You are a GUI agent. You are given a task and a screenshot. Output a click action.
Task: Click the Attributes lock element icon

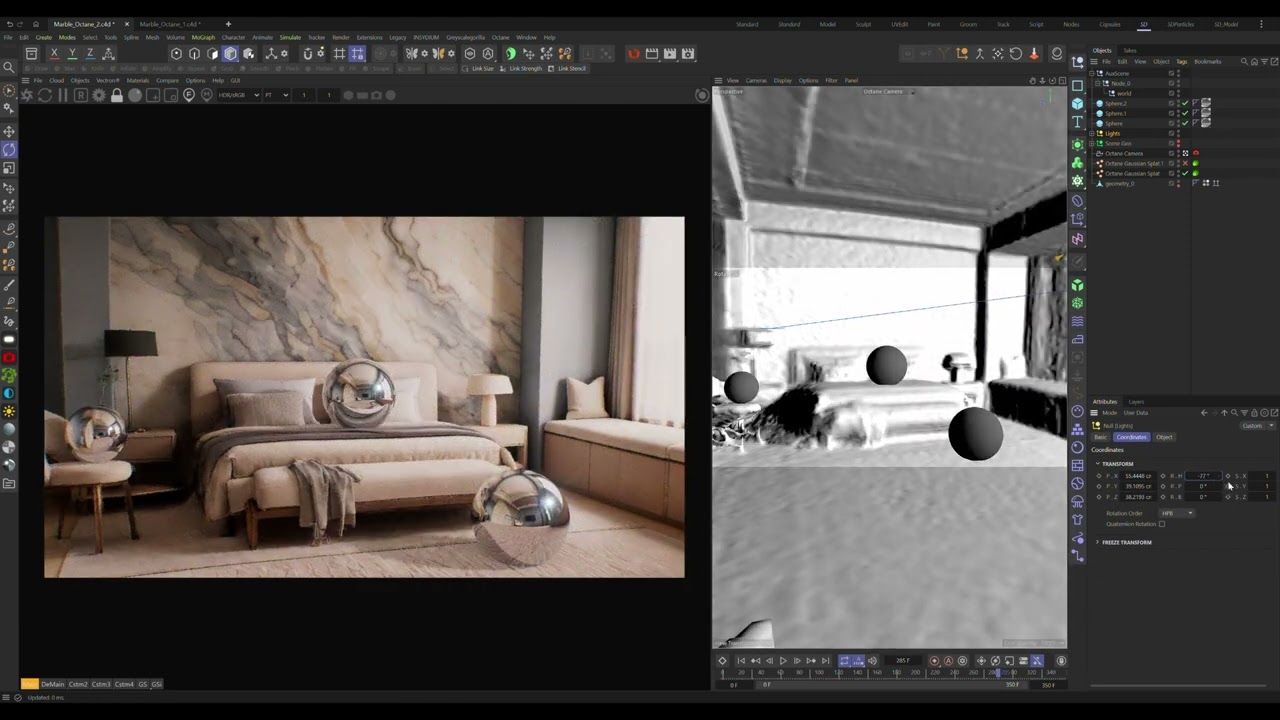click(x=1255, y=413)
